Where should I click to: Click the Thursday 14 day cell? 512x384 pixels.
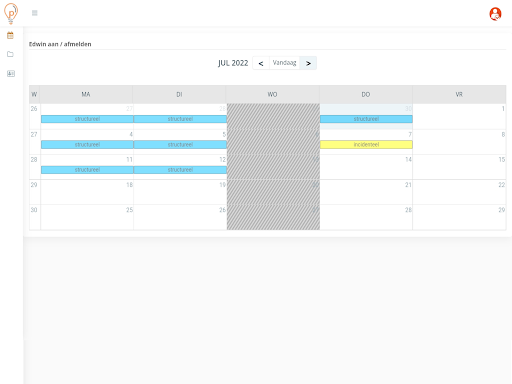click(x=366, y=167)
